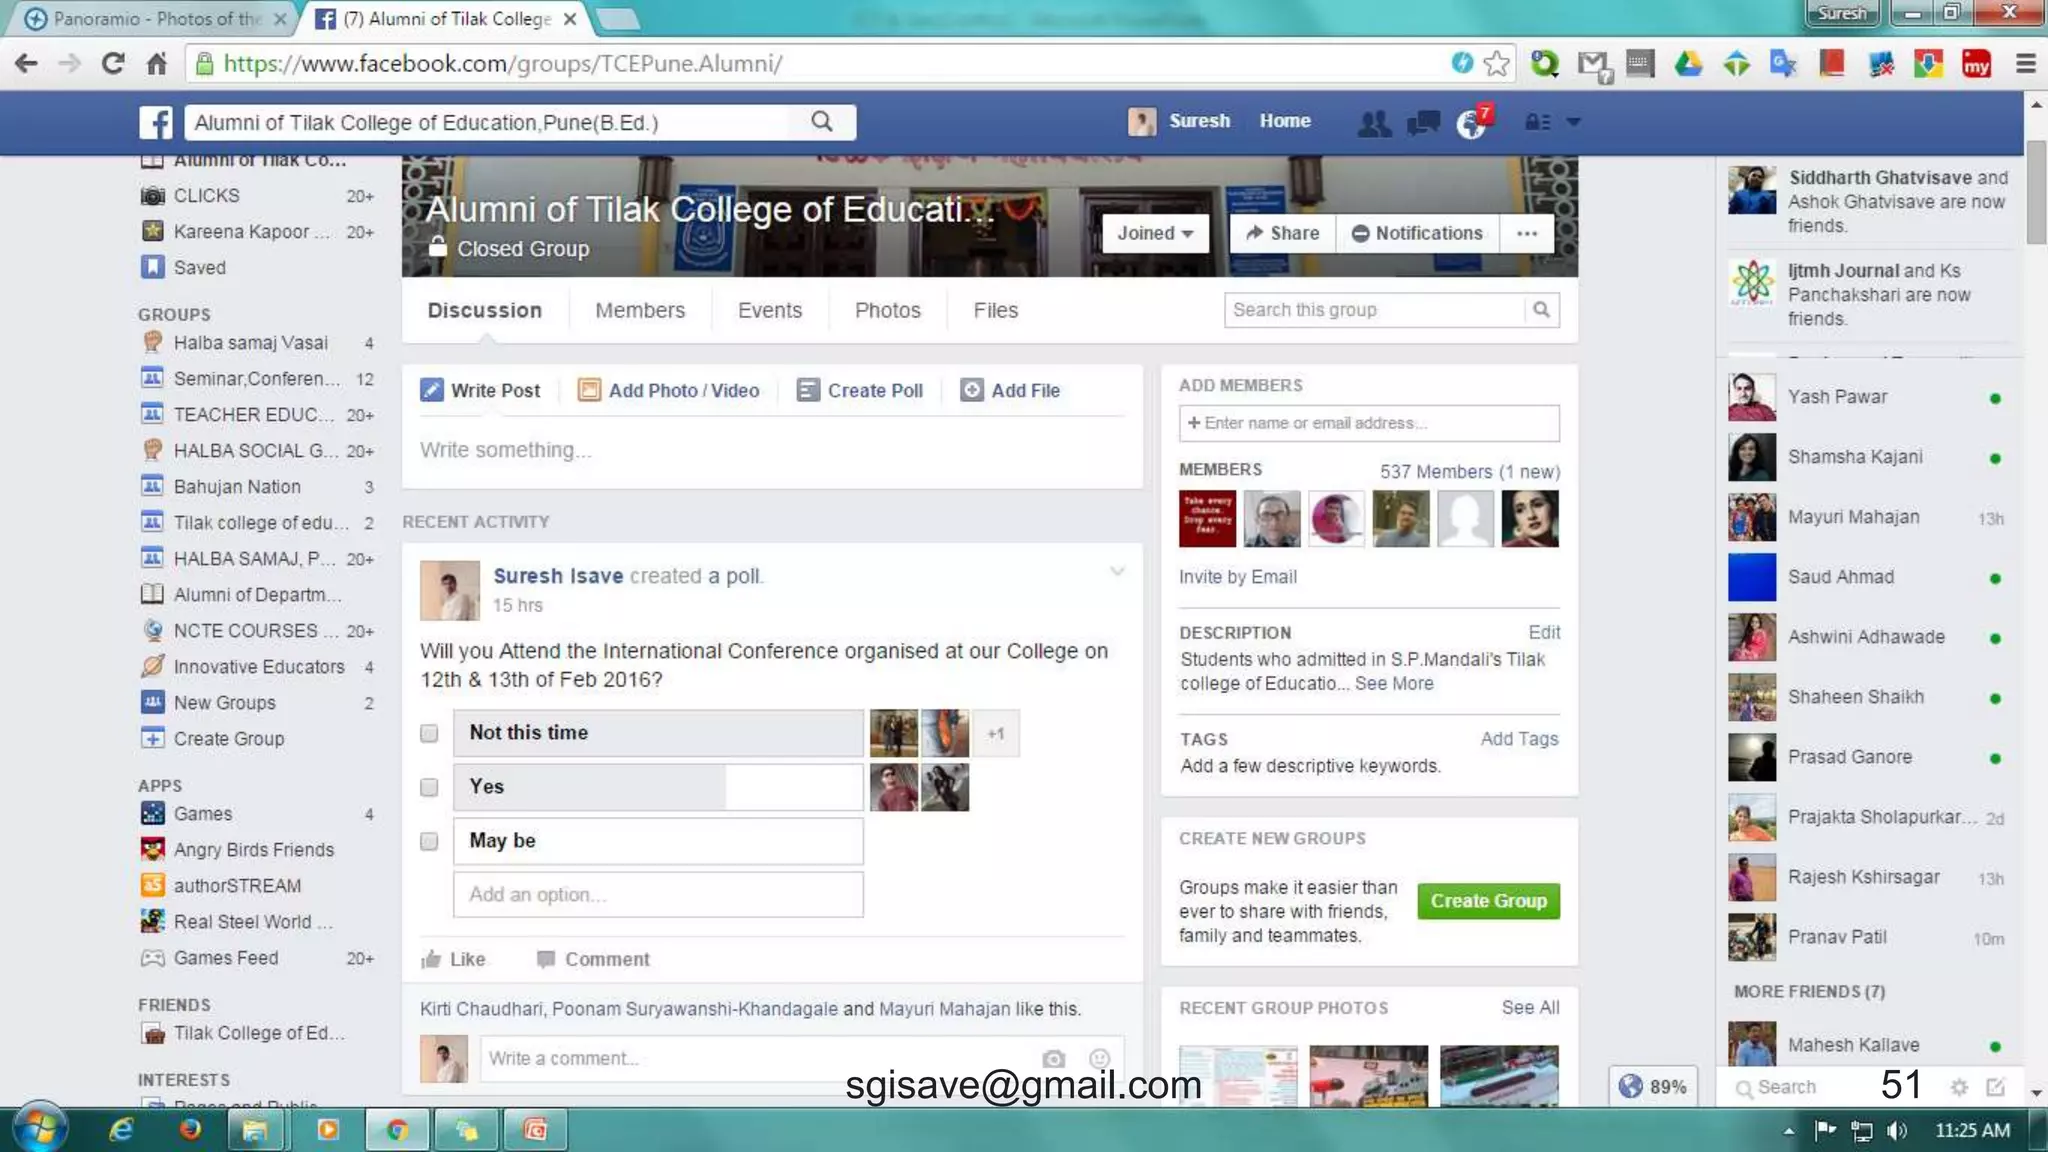This screenshot has height=1152, width=2048.
Task: Click volume icon in system tray
Action: coord(1895,1130)
